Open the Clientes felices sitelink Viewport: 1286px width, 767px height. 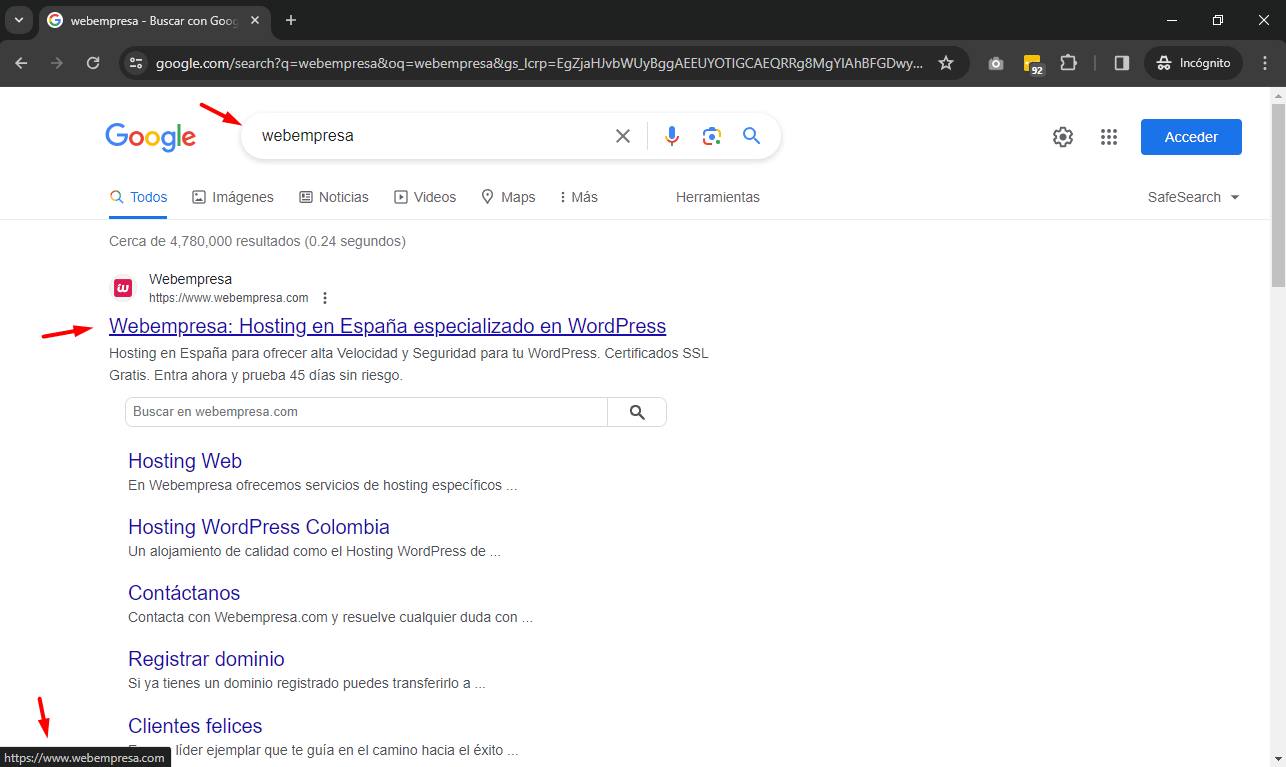tap(195, 726)
